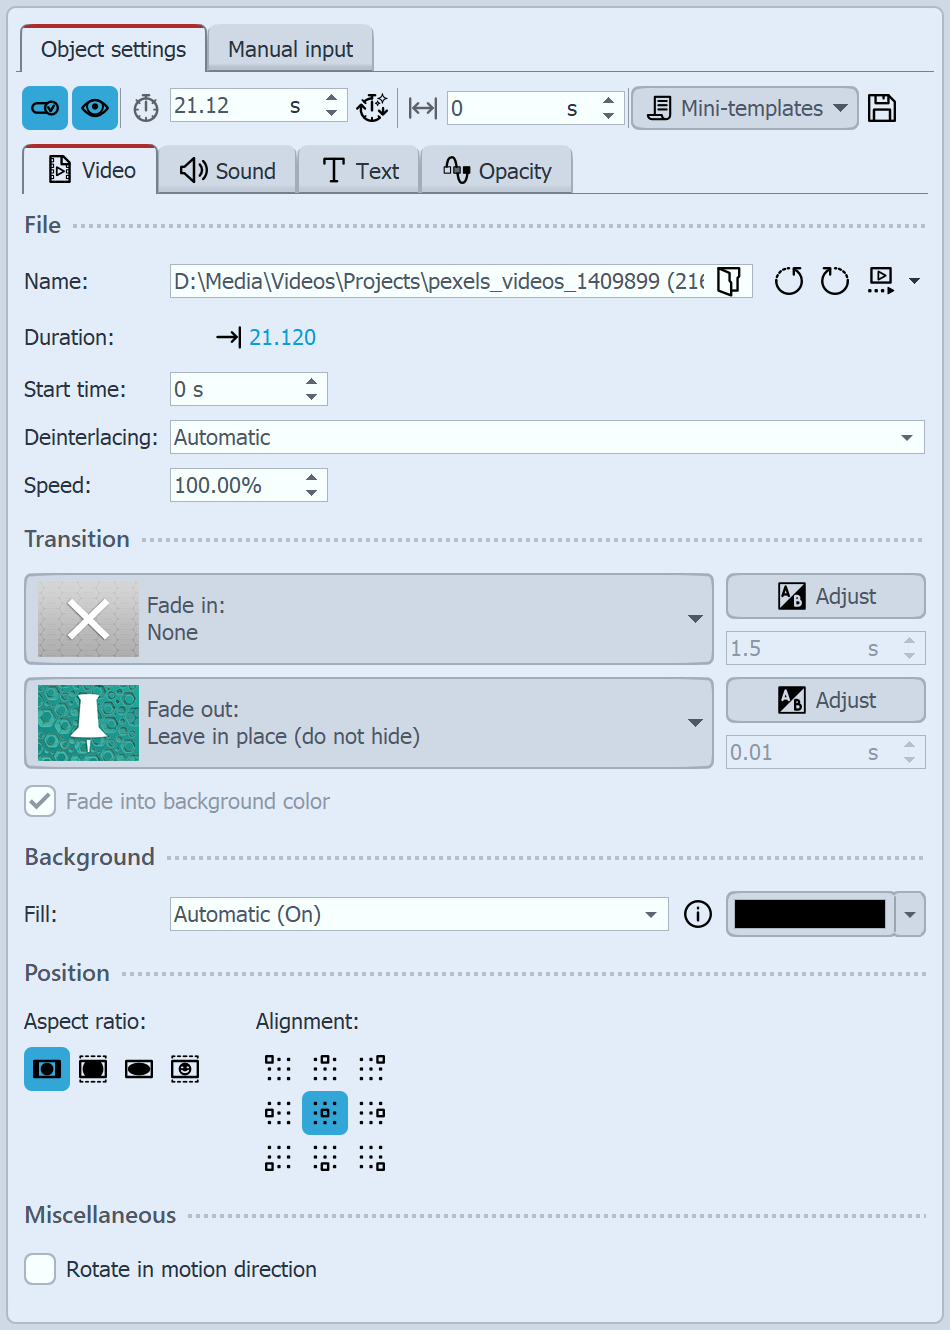Enable Rotate in motion direction
This screenshot has height=1330, width=950.
click(x=40, y=1268)
